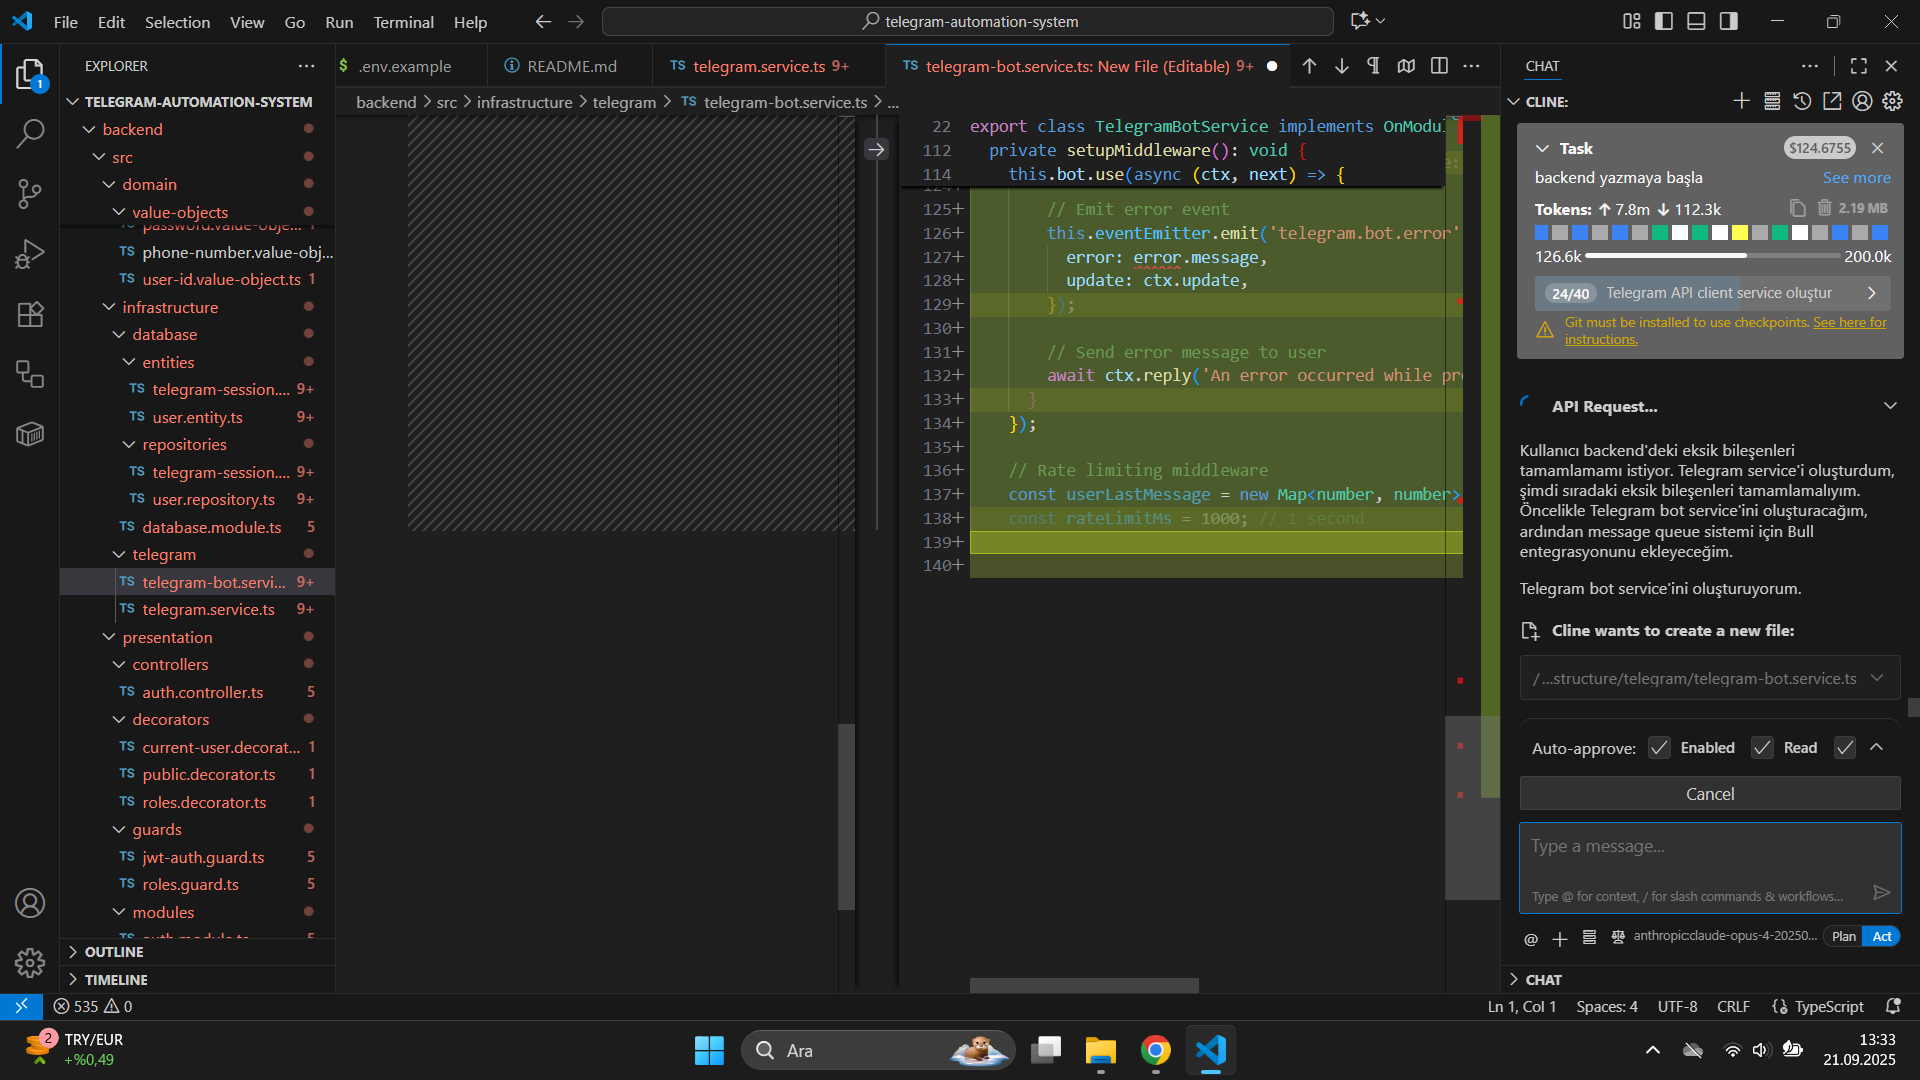1920x1080 pixels.
Task: Click the See more link
Action: click(1856, 178)
